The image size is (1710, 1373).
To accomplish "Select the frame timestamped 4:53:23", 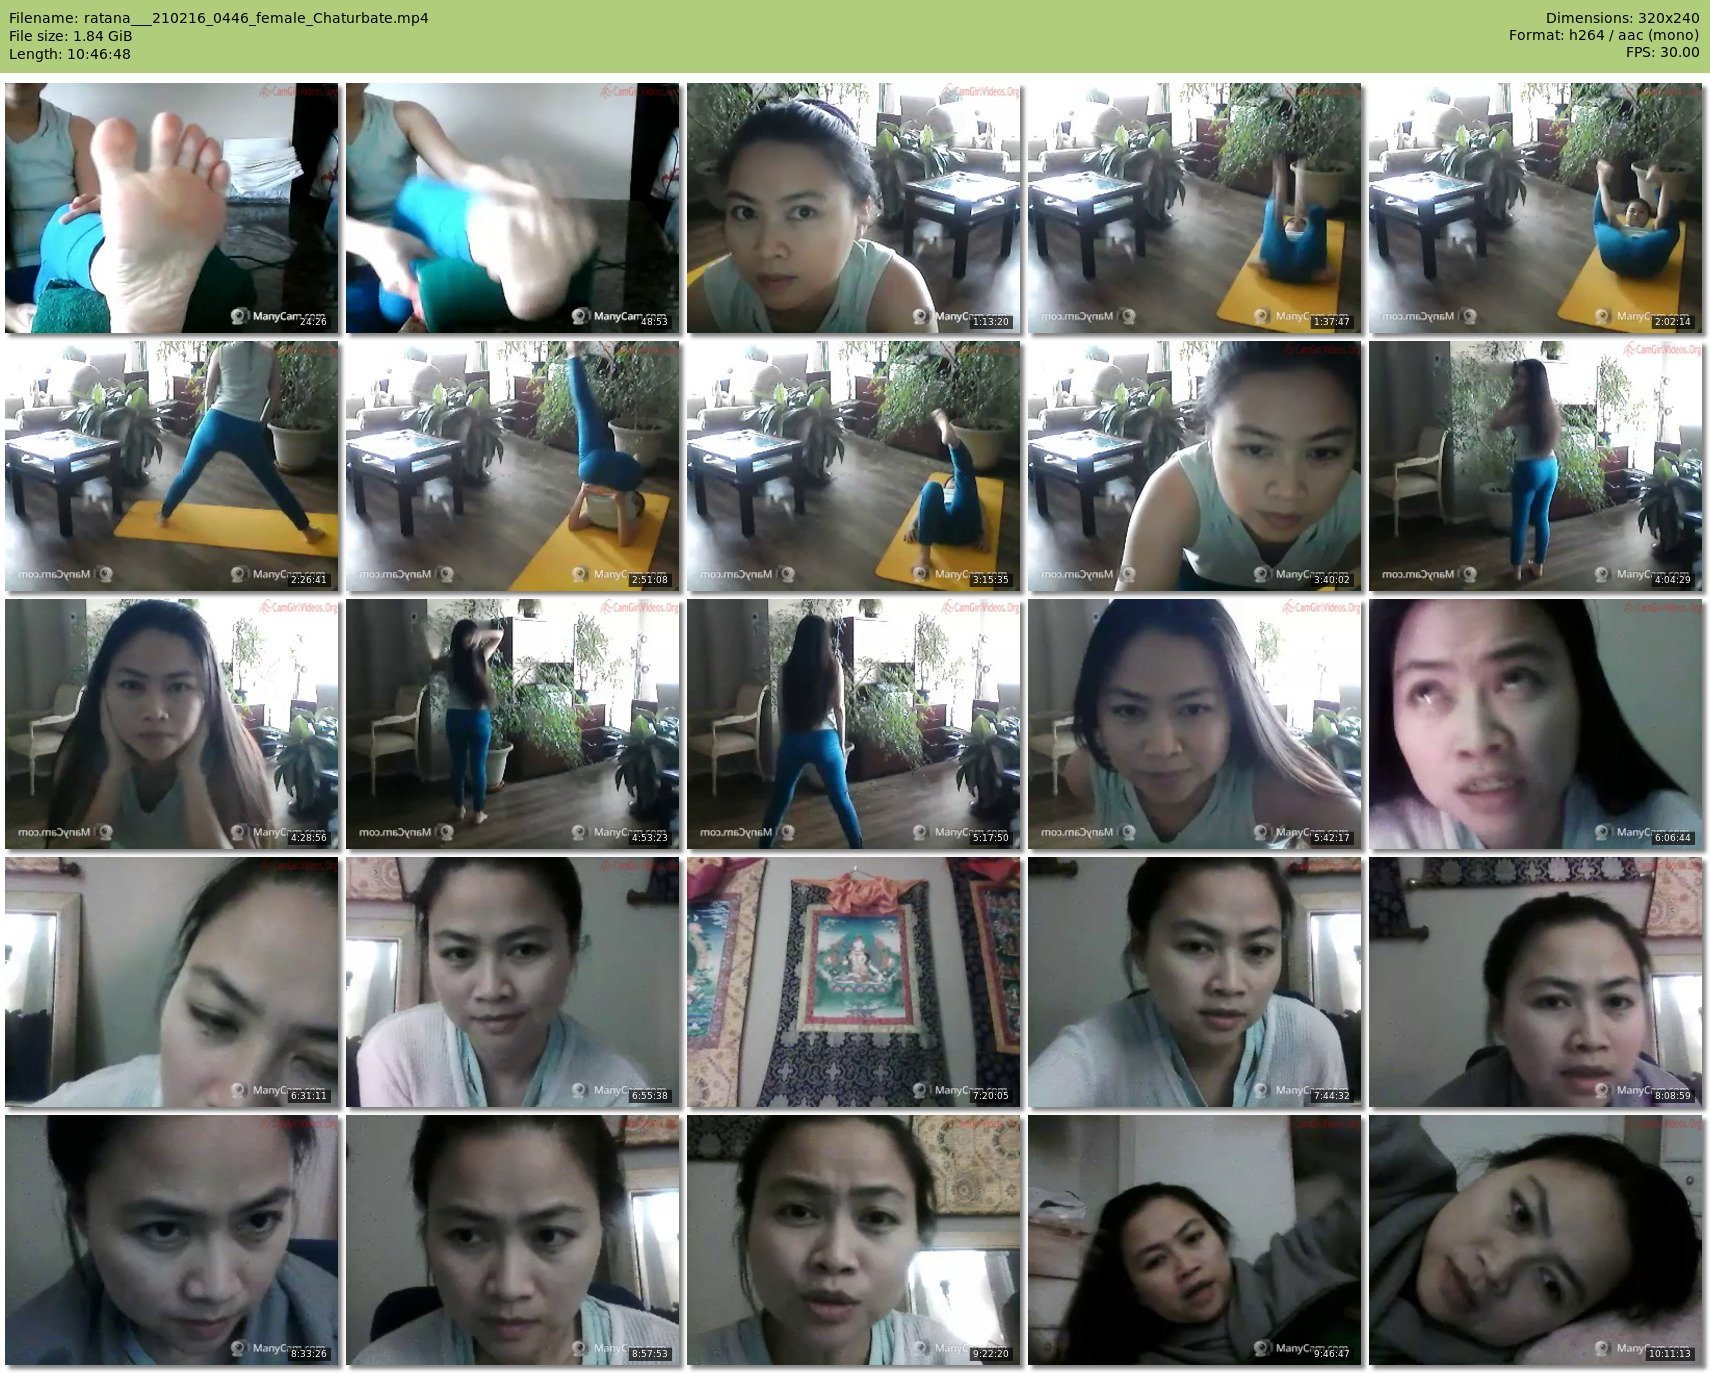I will pyautogui.click(x=512, y=724).
